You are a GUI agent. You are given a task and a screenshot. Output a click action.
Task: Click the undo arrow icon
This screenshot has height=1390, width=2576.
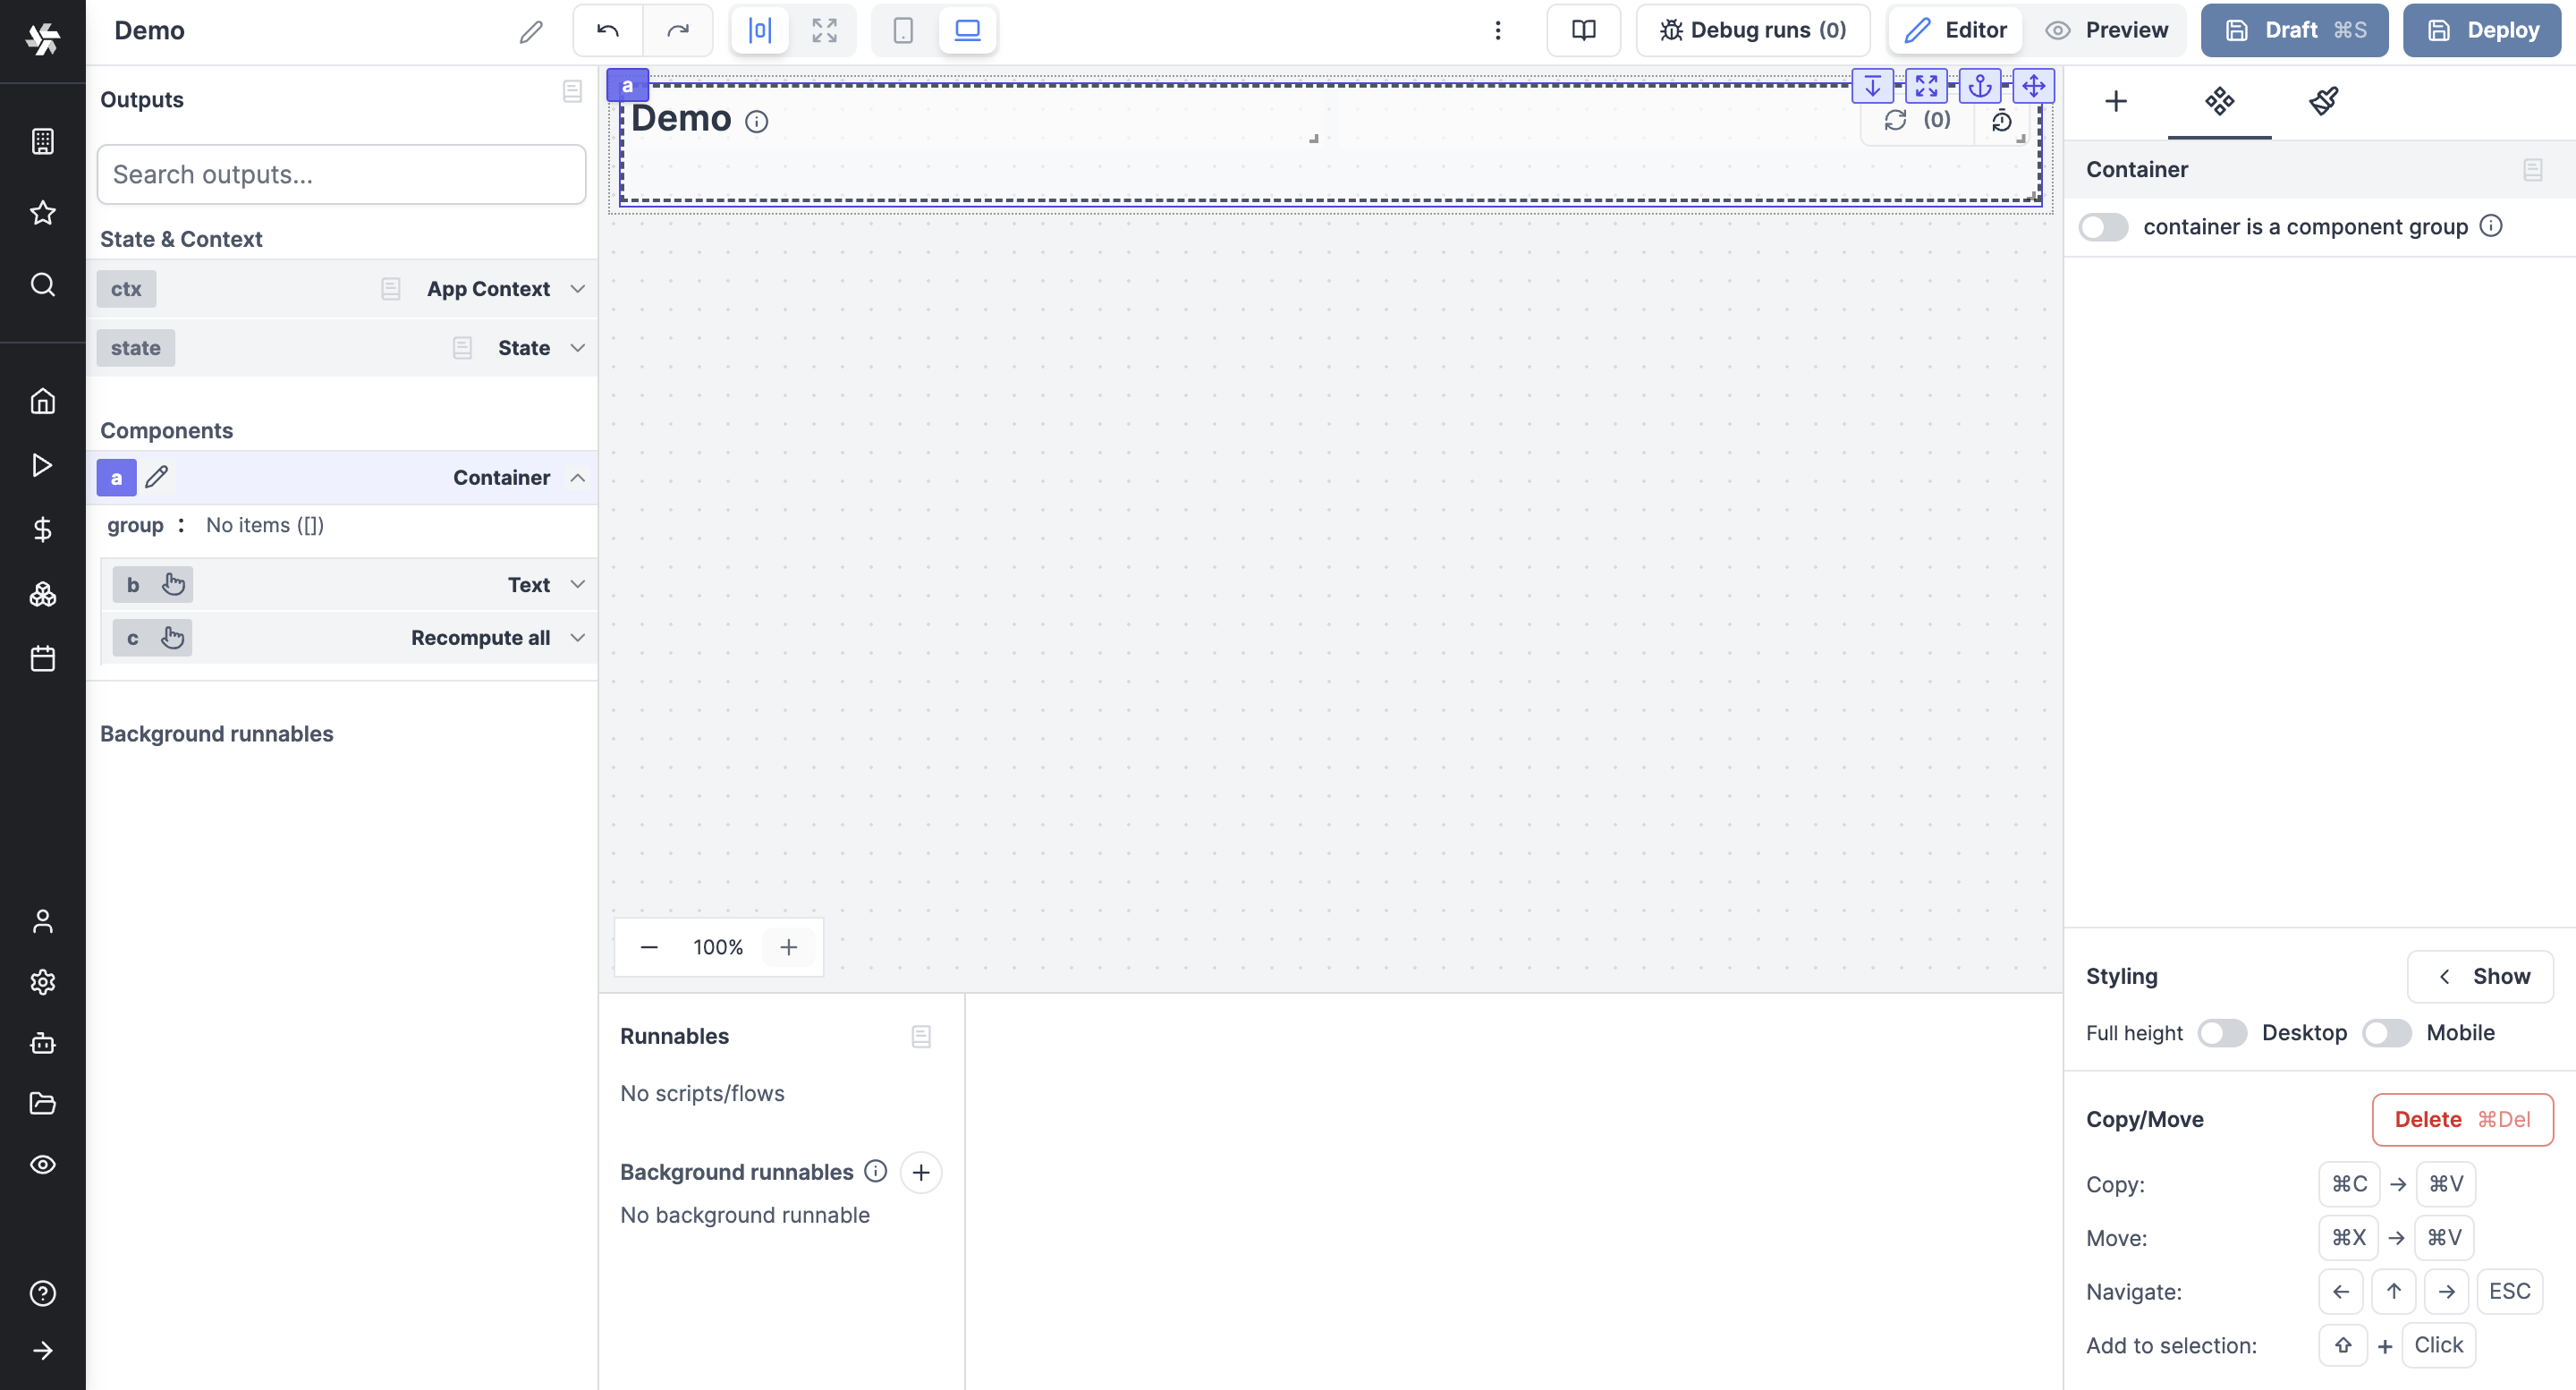point(607,30)
